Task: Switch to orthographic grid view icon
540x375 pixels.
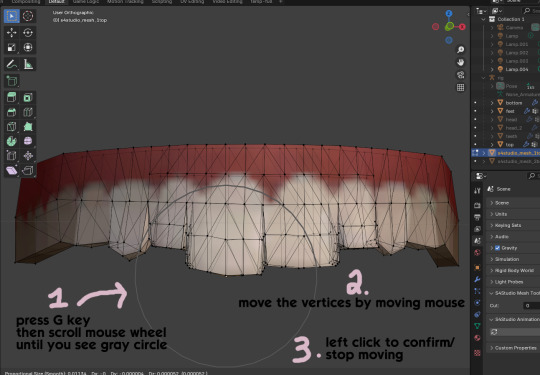Action: click(x=460, y=87)
